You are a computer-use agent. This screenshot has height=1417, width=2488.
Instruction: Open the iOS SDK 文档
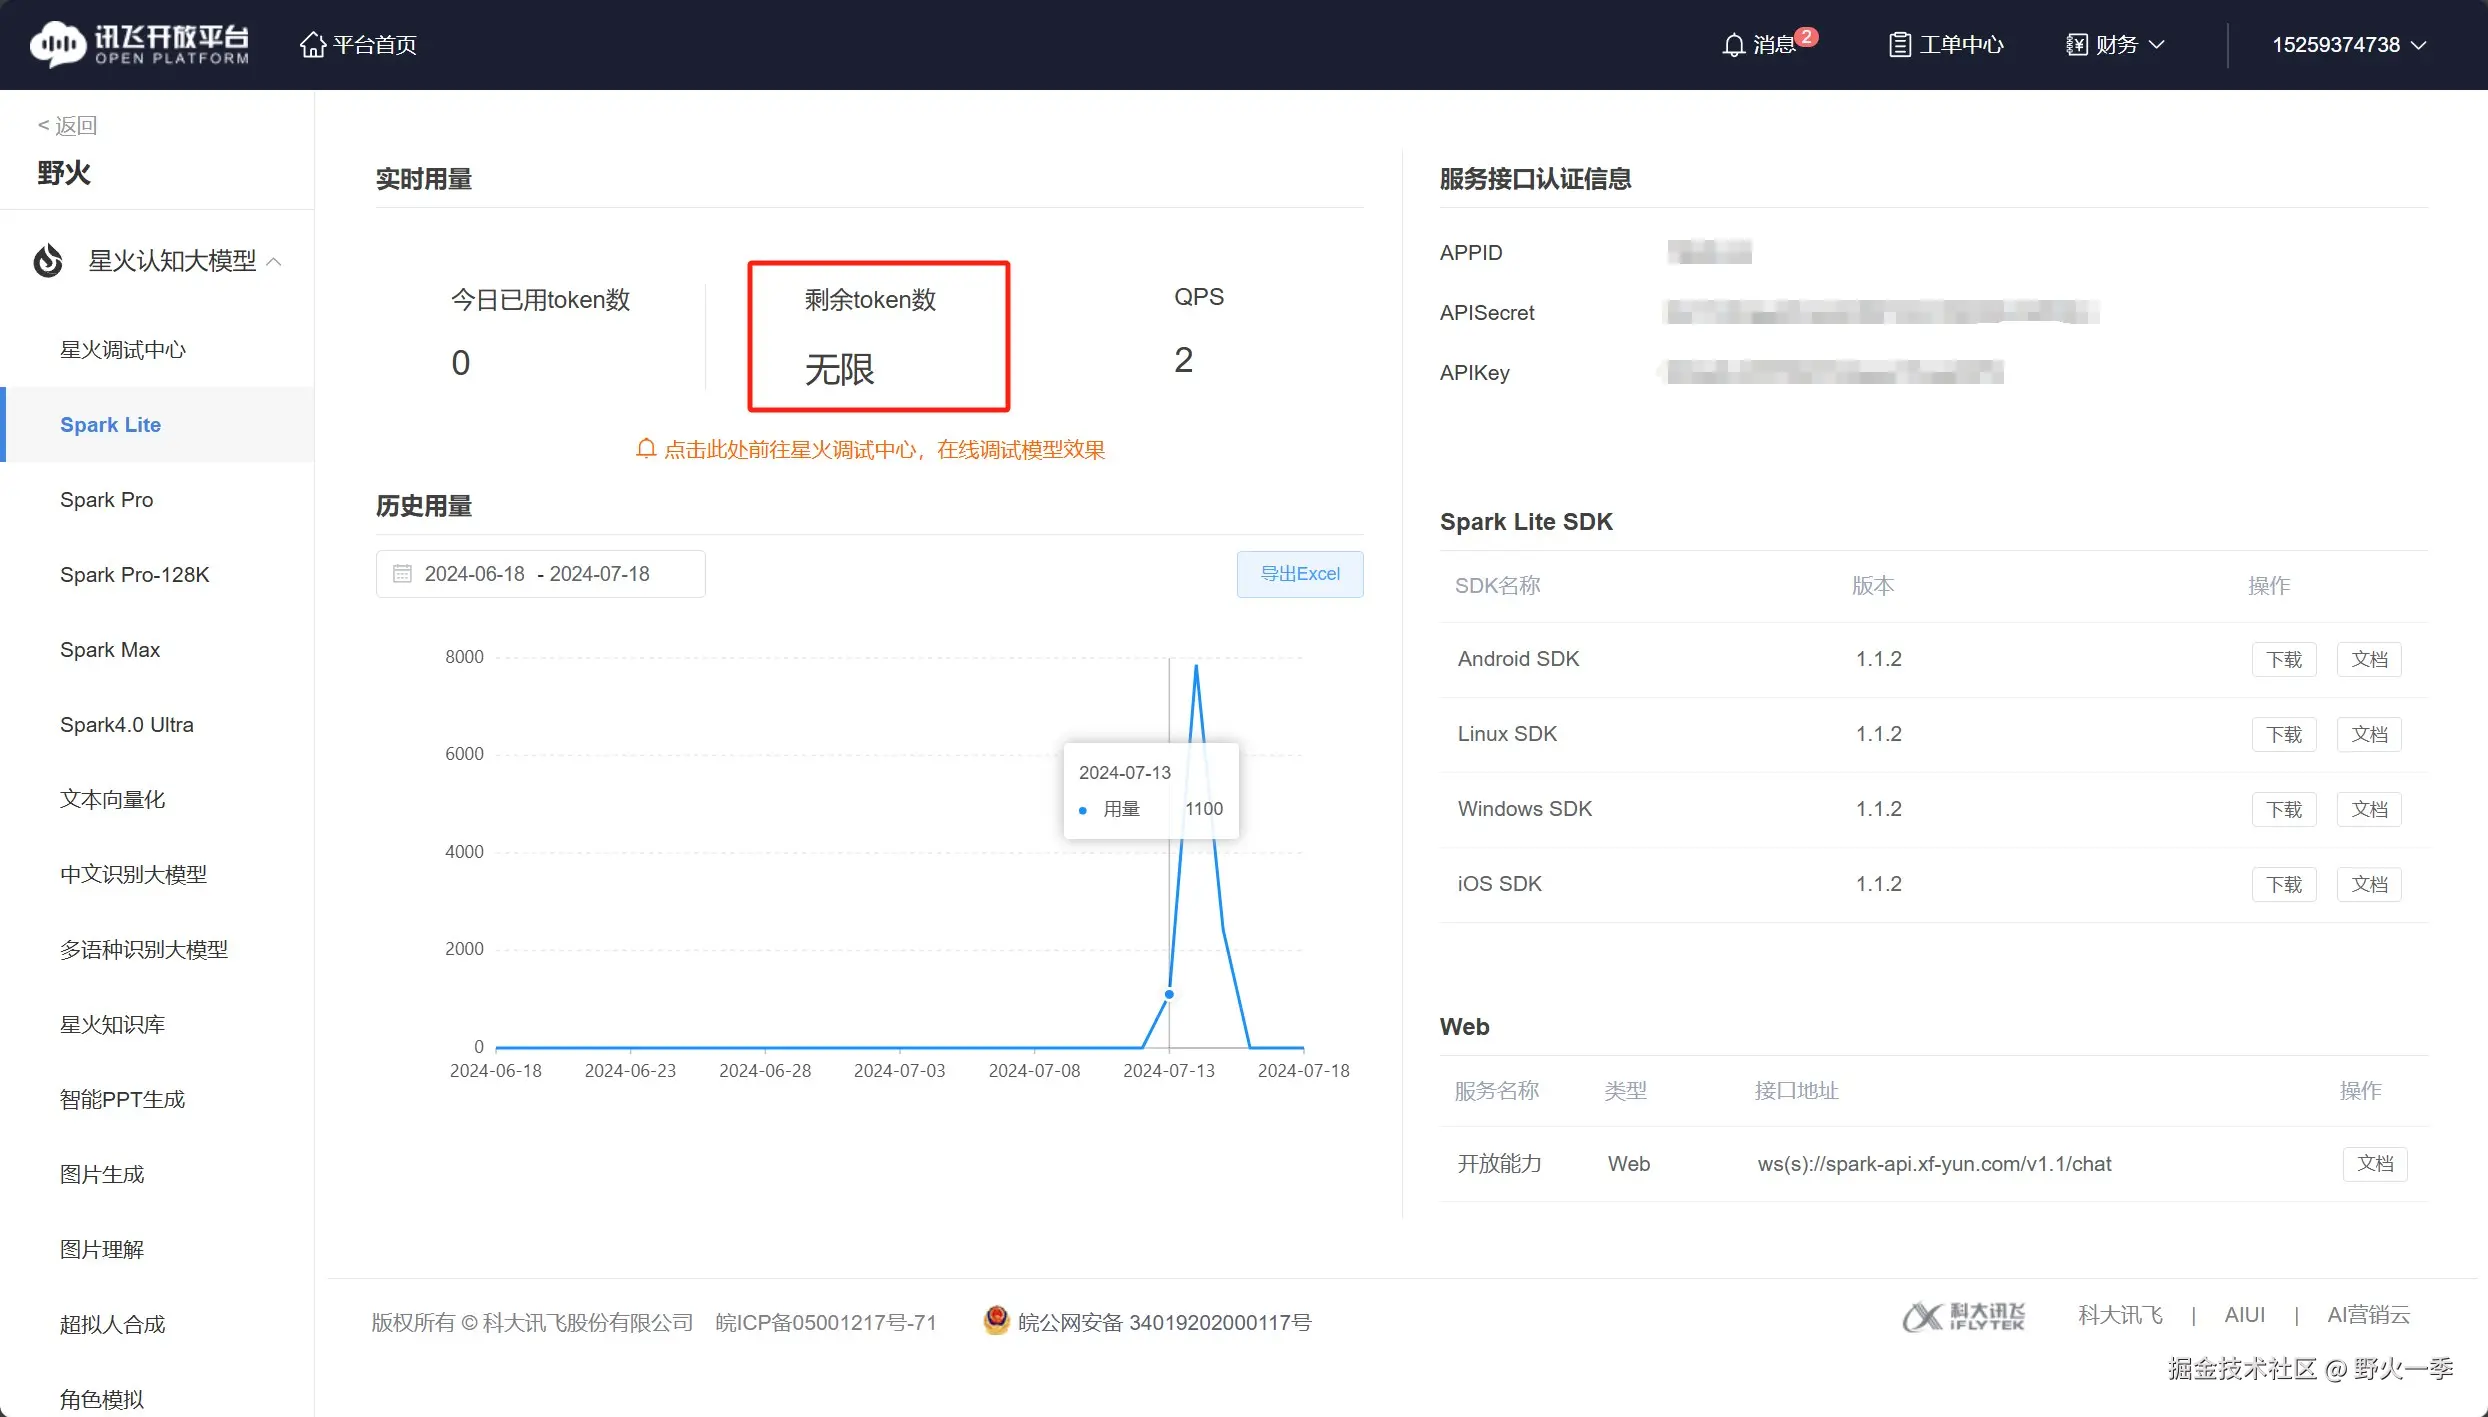click(x=2369, y=885)
